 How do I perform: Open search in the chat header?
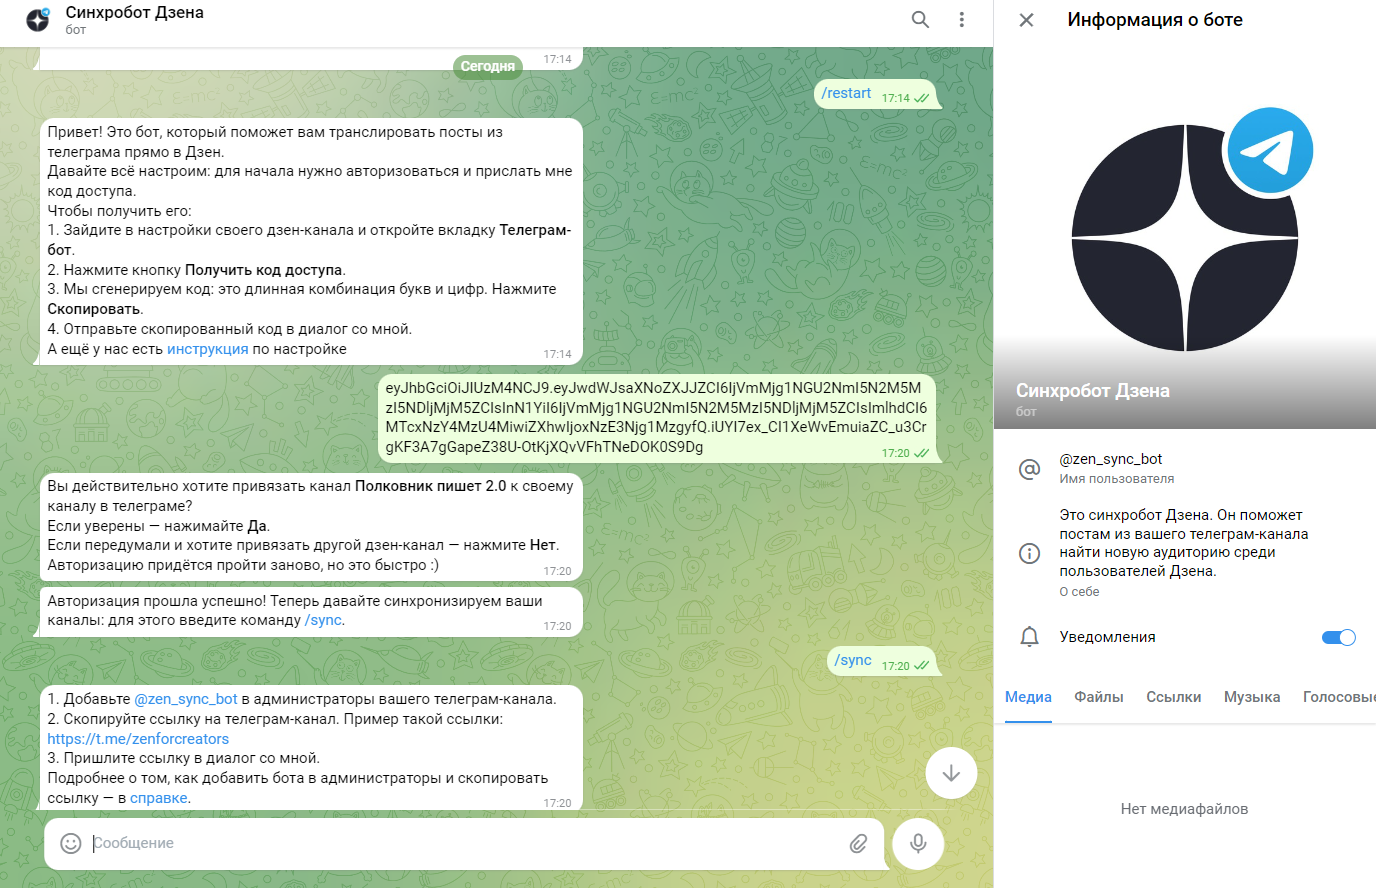(x=920, y=20)
